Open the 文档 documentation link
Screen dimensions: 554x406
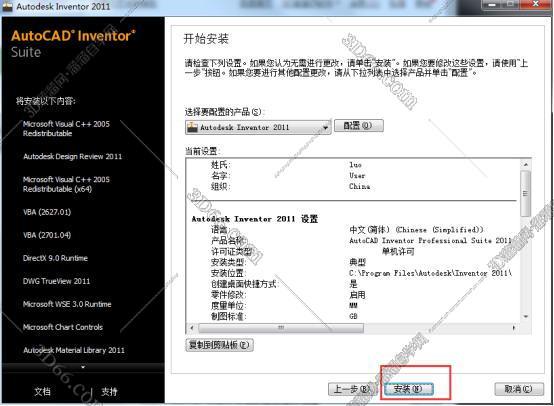(x=42, y=392)
